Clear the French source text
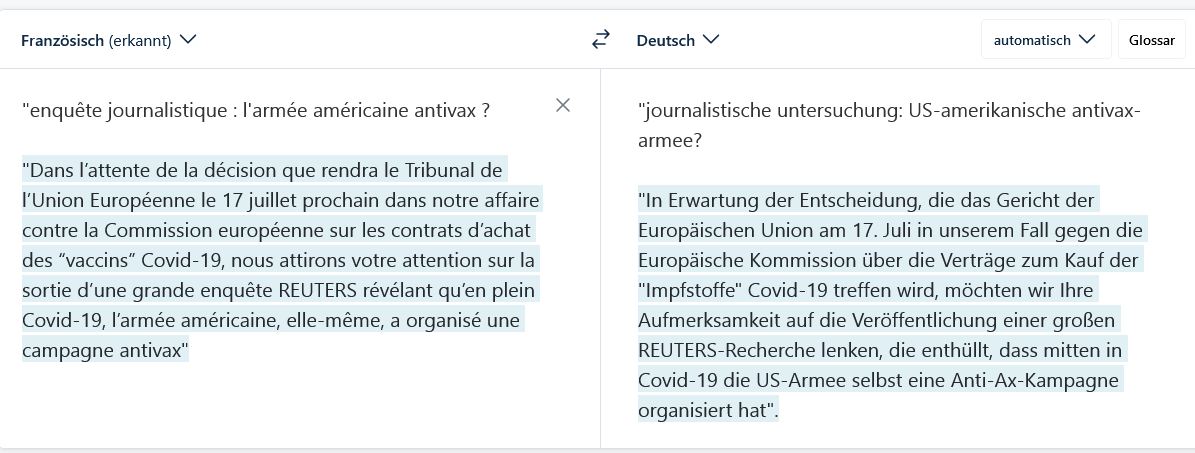This screenshot has width=1195, height=453. (563, 105)
